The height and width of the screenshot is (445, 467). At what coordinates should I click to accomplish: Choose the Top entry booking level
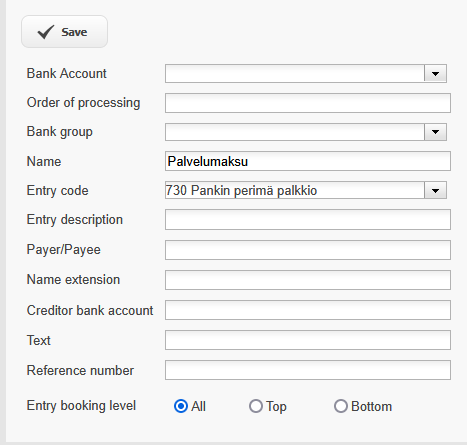click(256, 406)
